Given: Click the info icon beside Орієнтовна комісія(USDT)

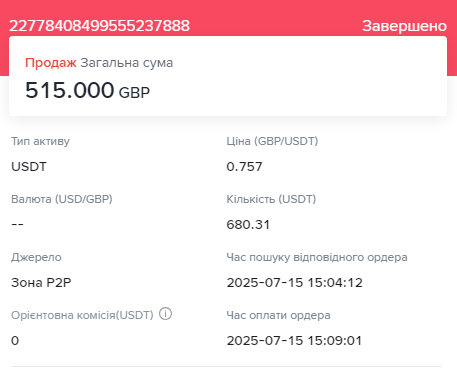Looking at the screenshot, I should click(x=165, y=314).
